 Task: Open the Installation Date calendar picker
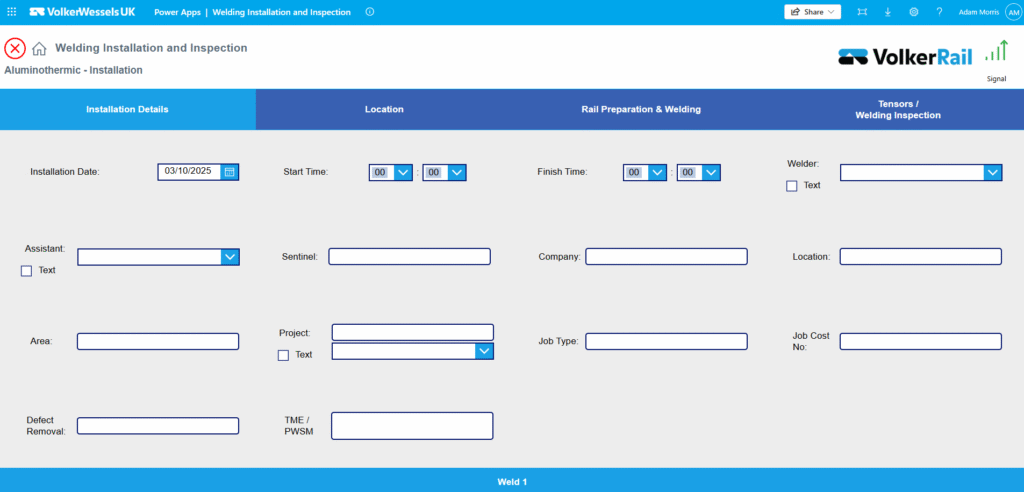point(229,172)
